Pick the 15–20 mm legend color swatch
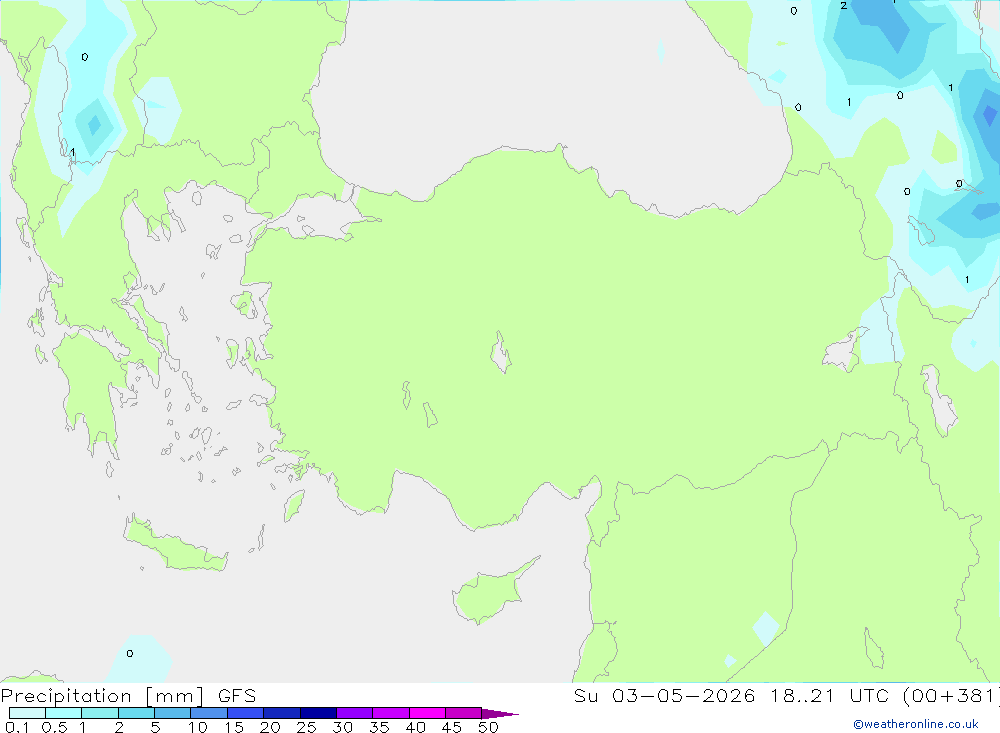Image resolution: width=1000 pixels, height=733 pixels. [245, 713]
